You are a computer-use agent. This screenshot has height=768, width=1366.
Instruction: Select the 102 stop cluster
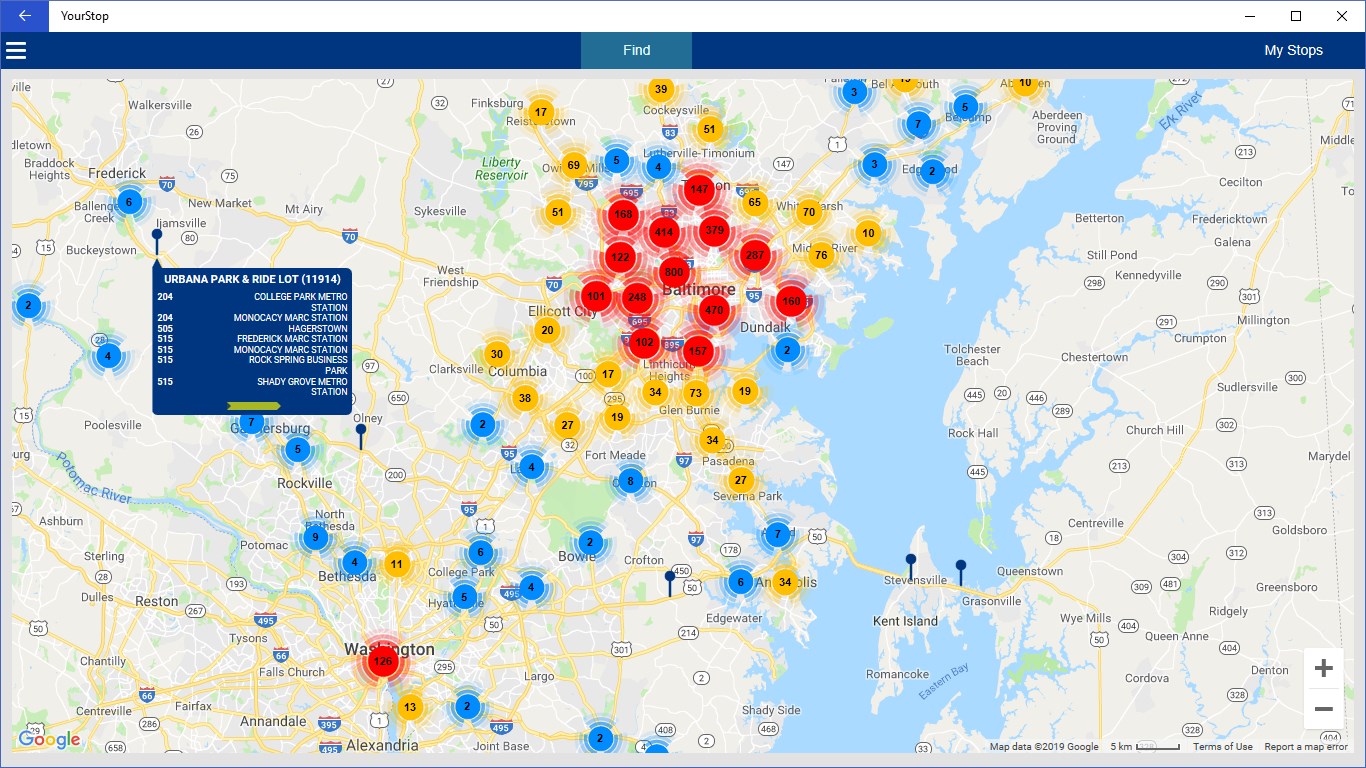point(644,342)
